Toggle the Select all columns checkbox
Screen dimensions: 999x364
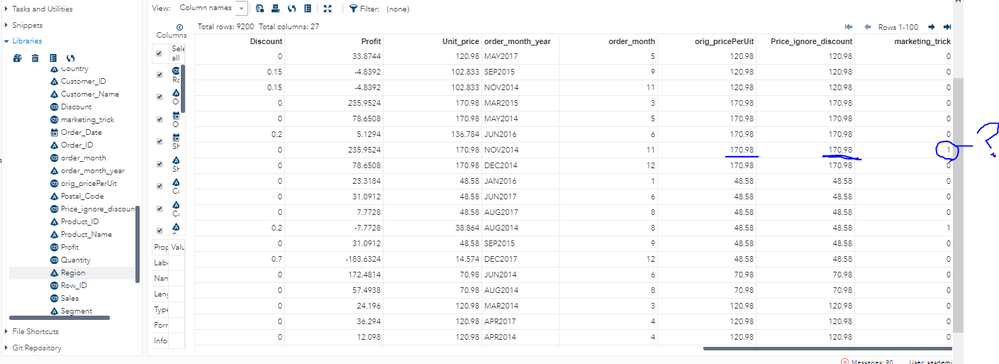[x=159, y=54]
